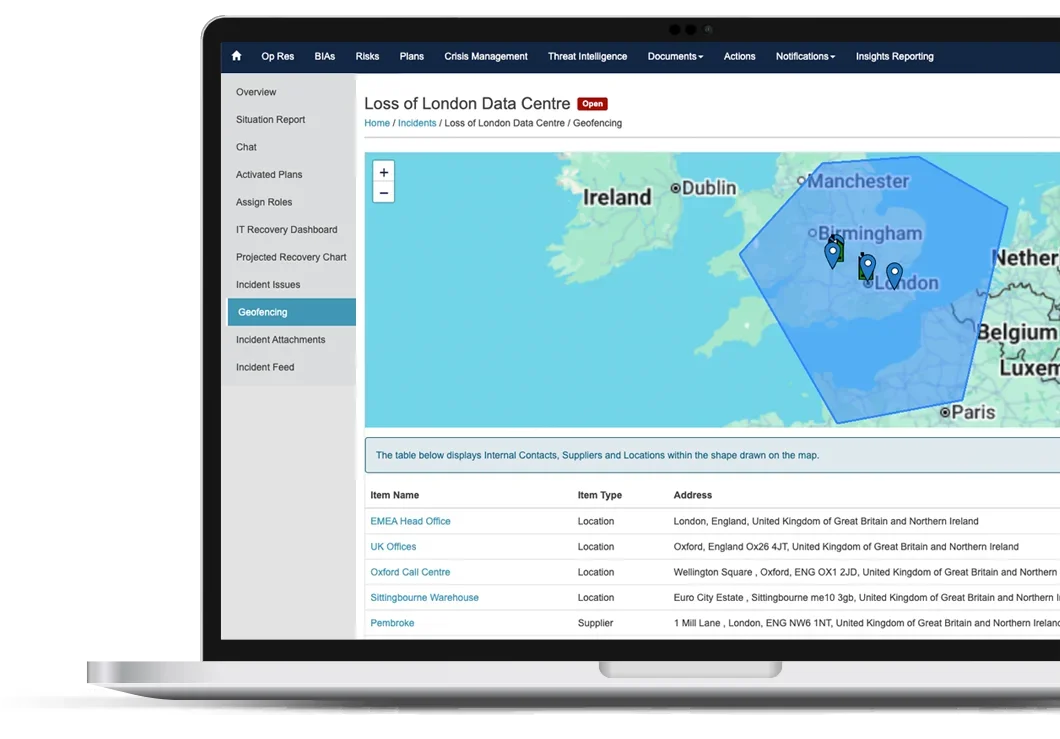Zoom out of the map with minus control
The image size is (1060, 739).
pyautogui.click(x=383, y=192)
